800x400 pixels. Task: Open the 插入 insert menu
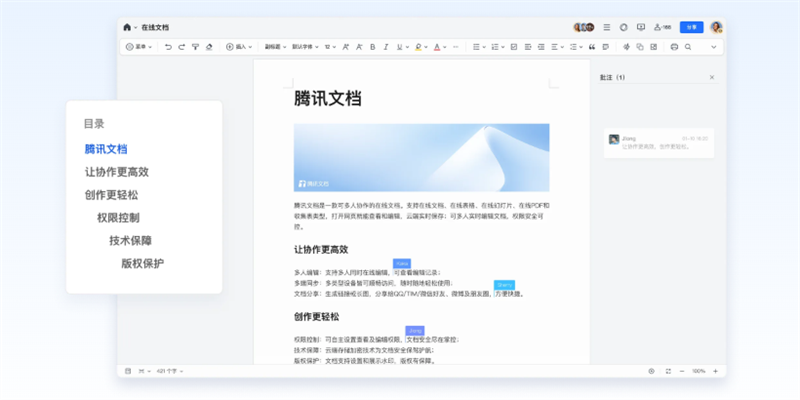click(239, 47)
